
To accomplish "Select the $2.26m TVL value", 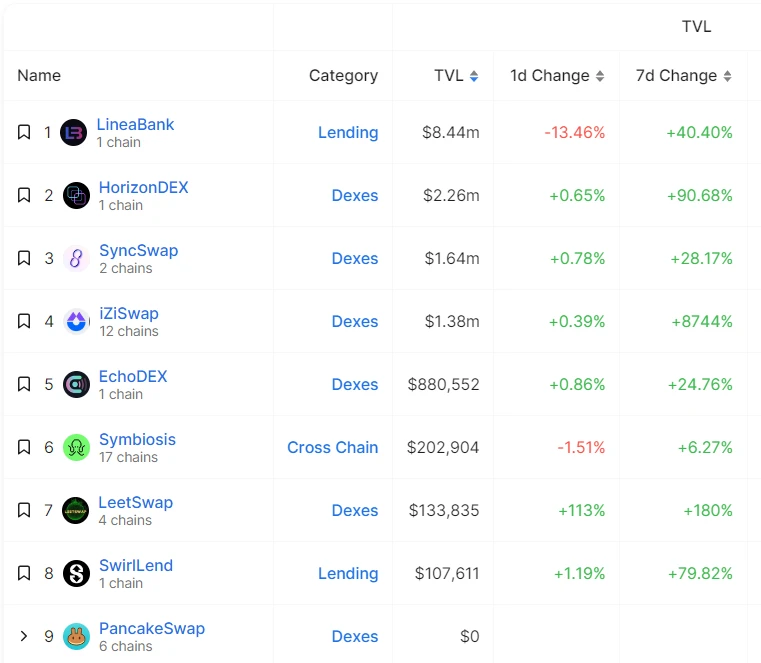I will pos(451,195).
